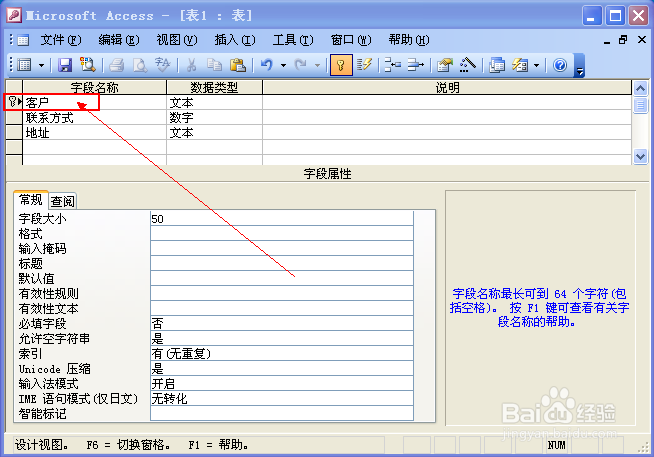Click the 字段大小 value field showing 50
The image size is (654, 457).
coord(282,218)
